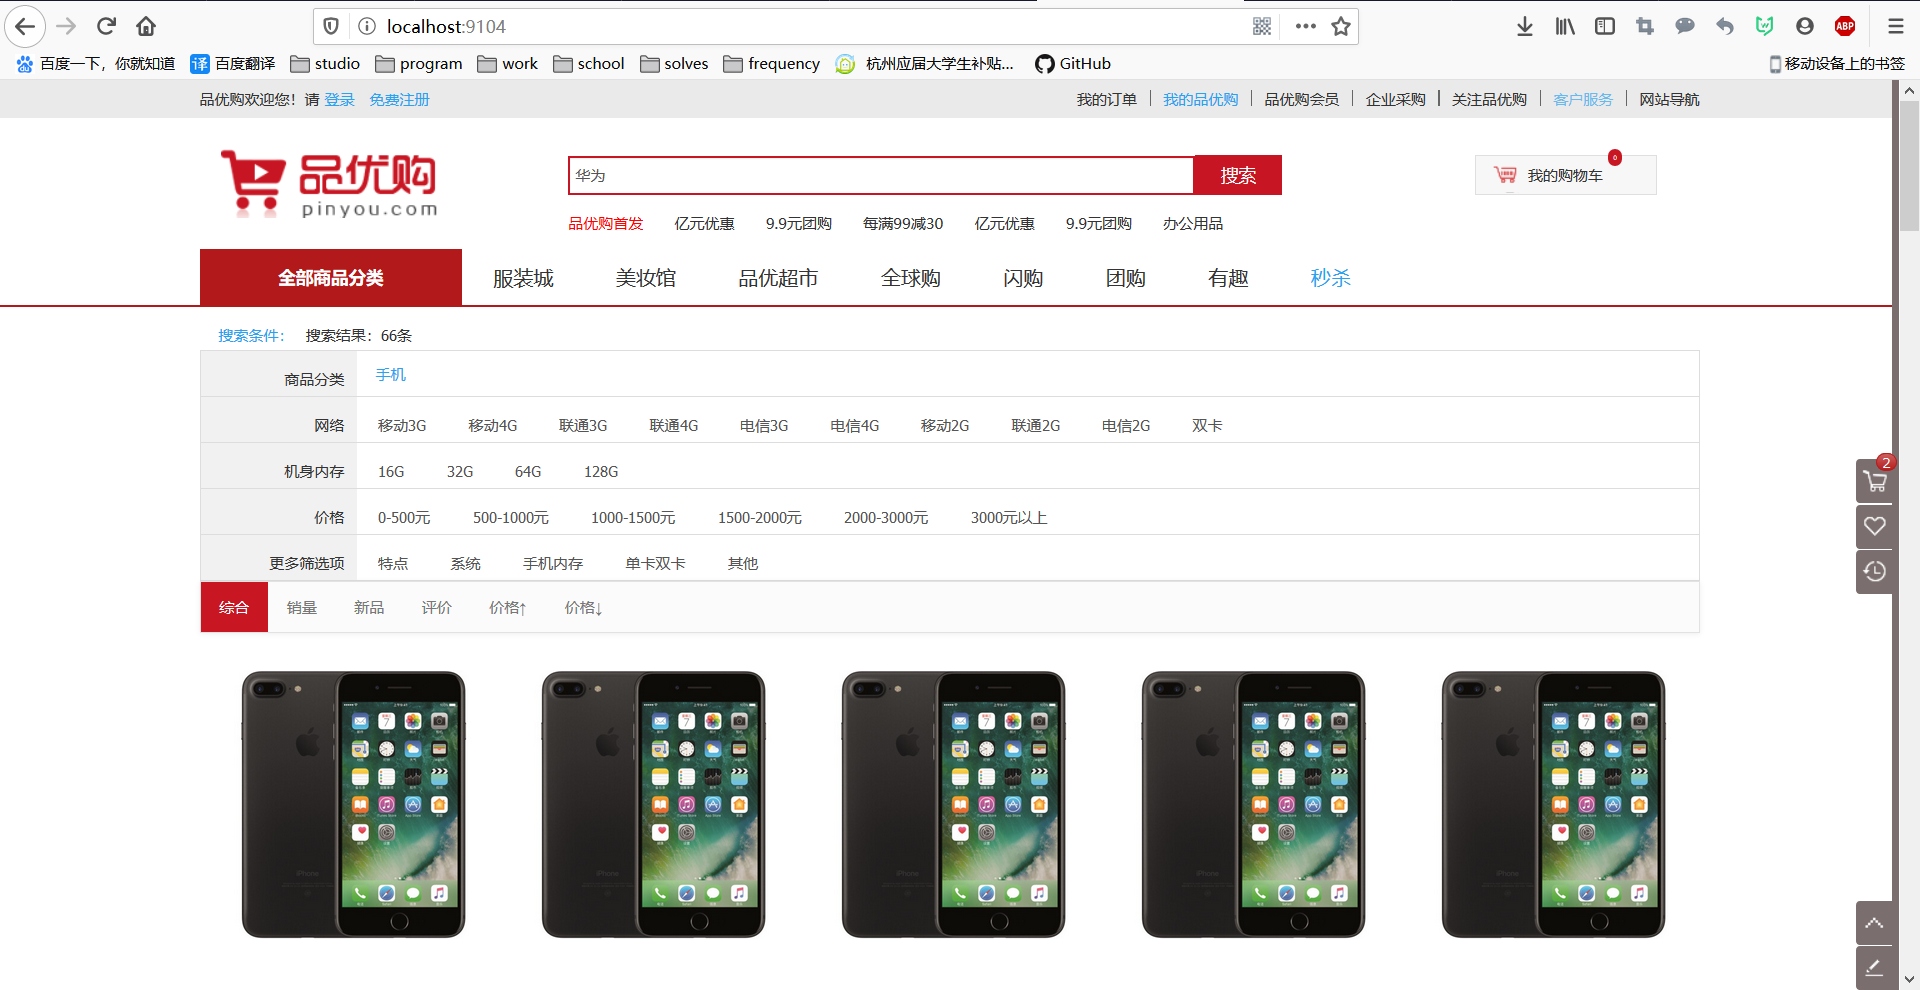Expand the 移动设备上的书签 folder
The image size is (1920, 990).
click(x=1837, y=64)
